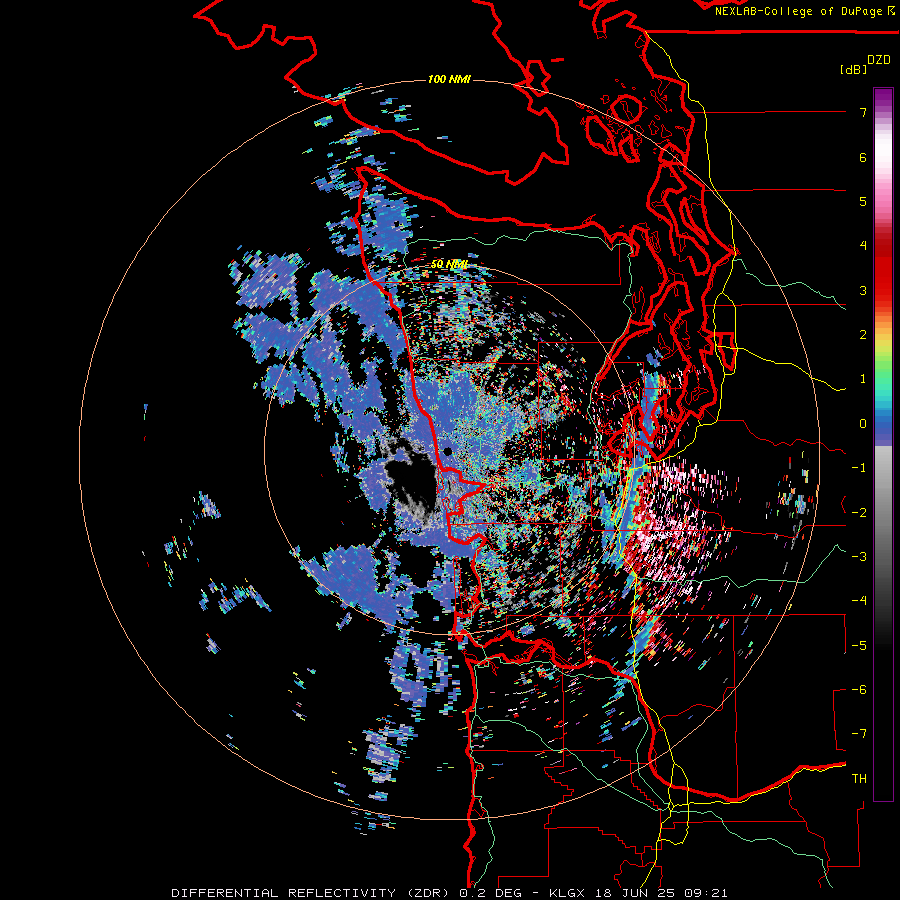Click the TH threshold label on the scale
Viewport: 900px width, 900px height.
coord(859,778)
